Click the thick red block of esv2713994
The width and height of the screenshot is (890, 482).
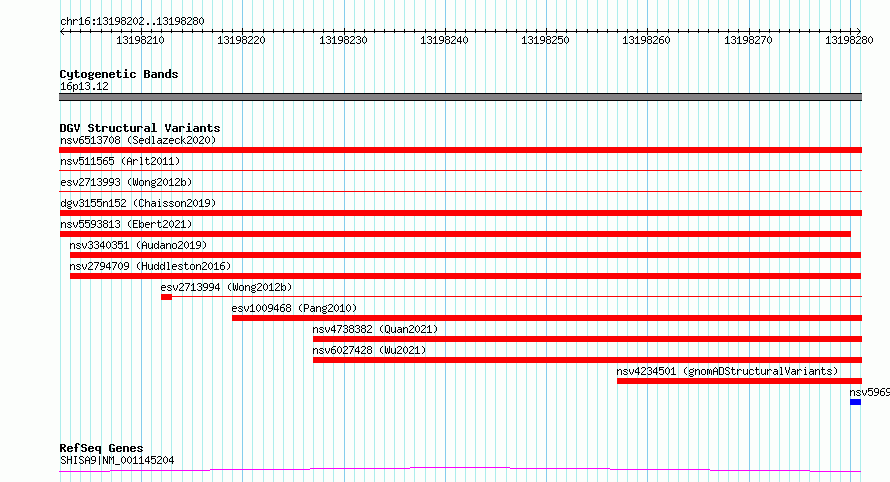pyautogui.click(x=166, y=297)
